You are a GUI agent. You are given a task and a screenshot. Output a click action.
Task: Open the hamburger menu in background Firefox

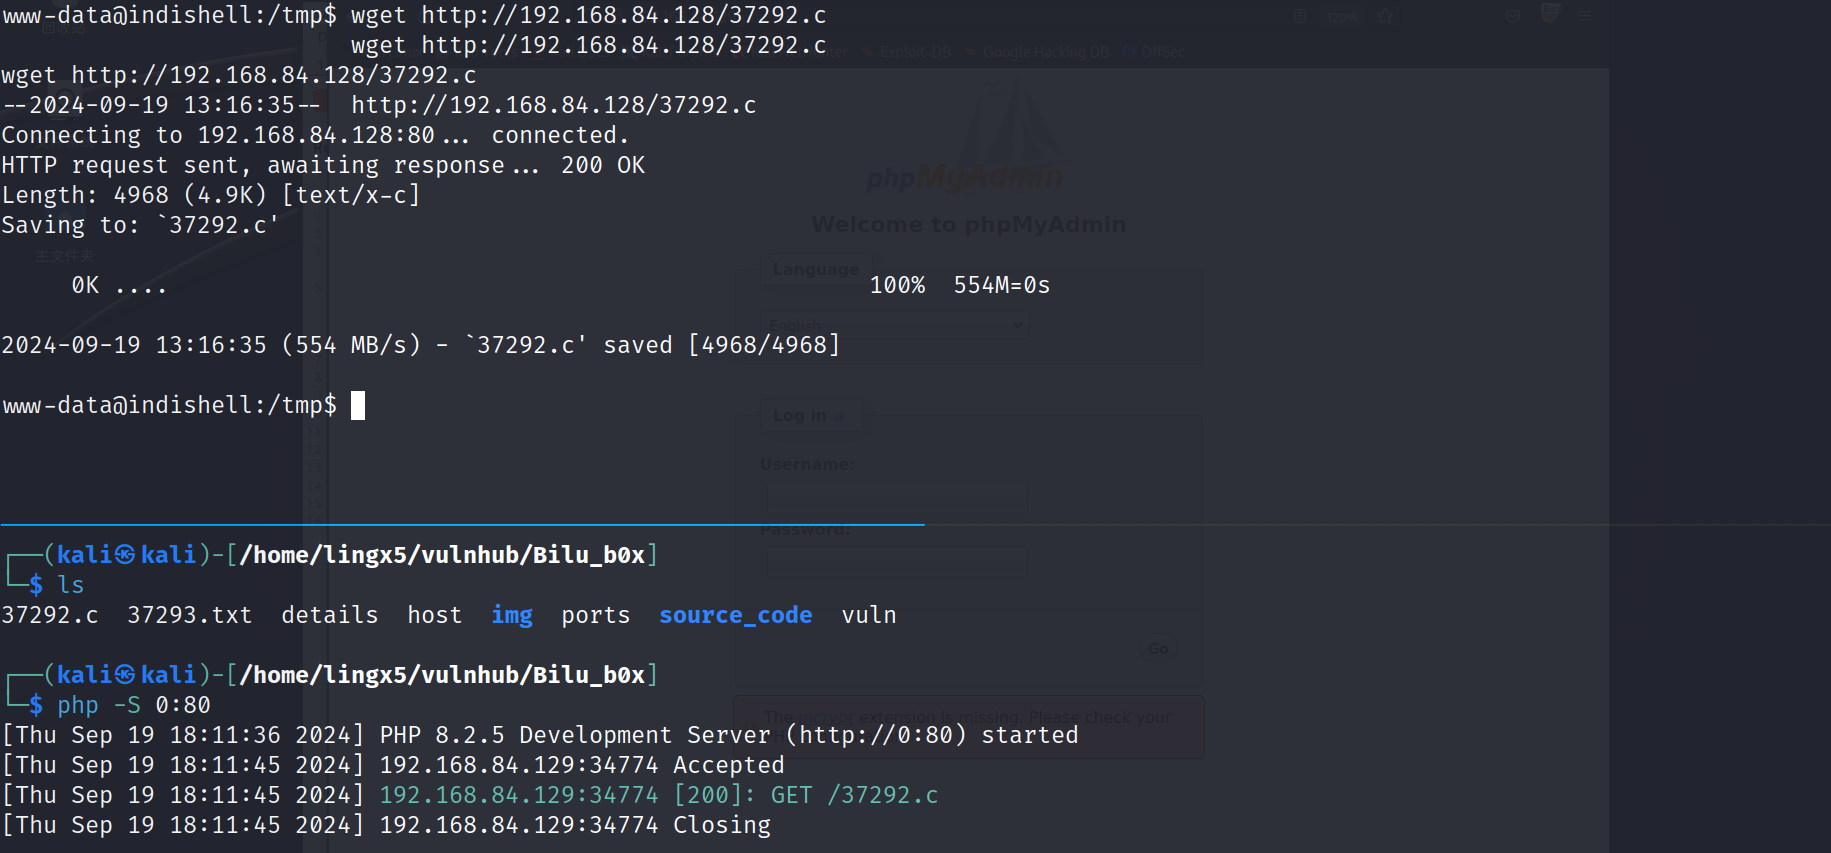tap(1586, 16)
